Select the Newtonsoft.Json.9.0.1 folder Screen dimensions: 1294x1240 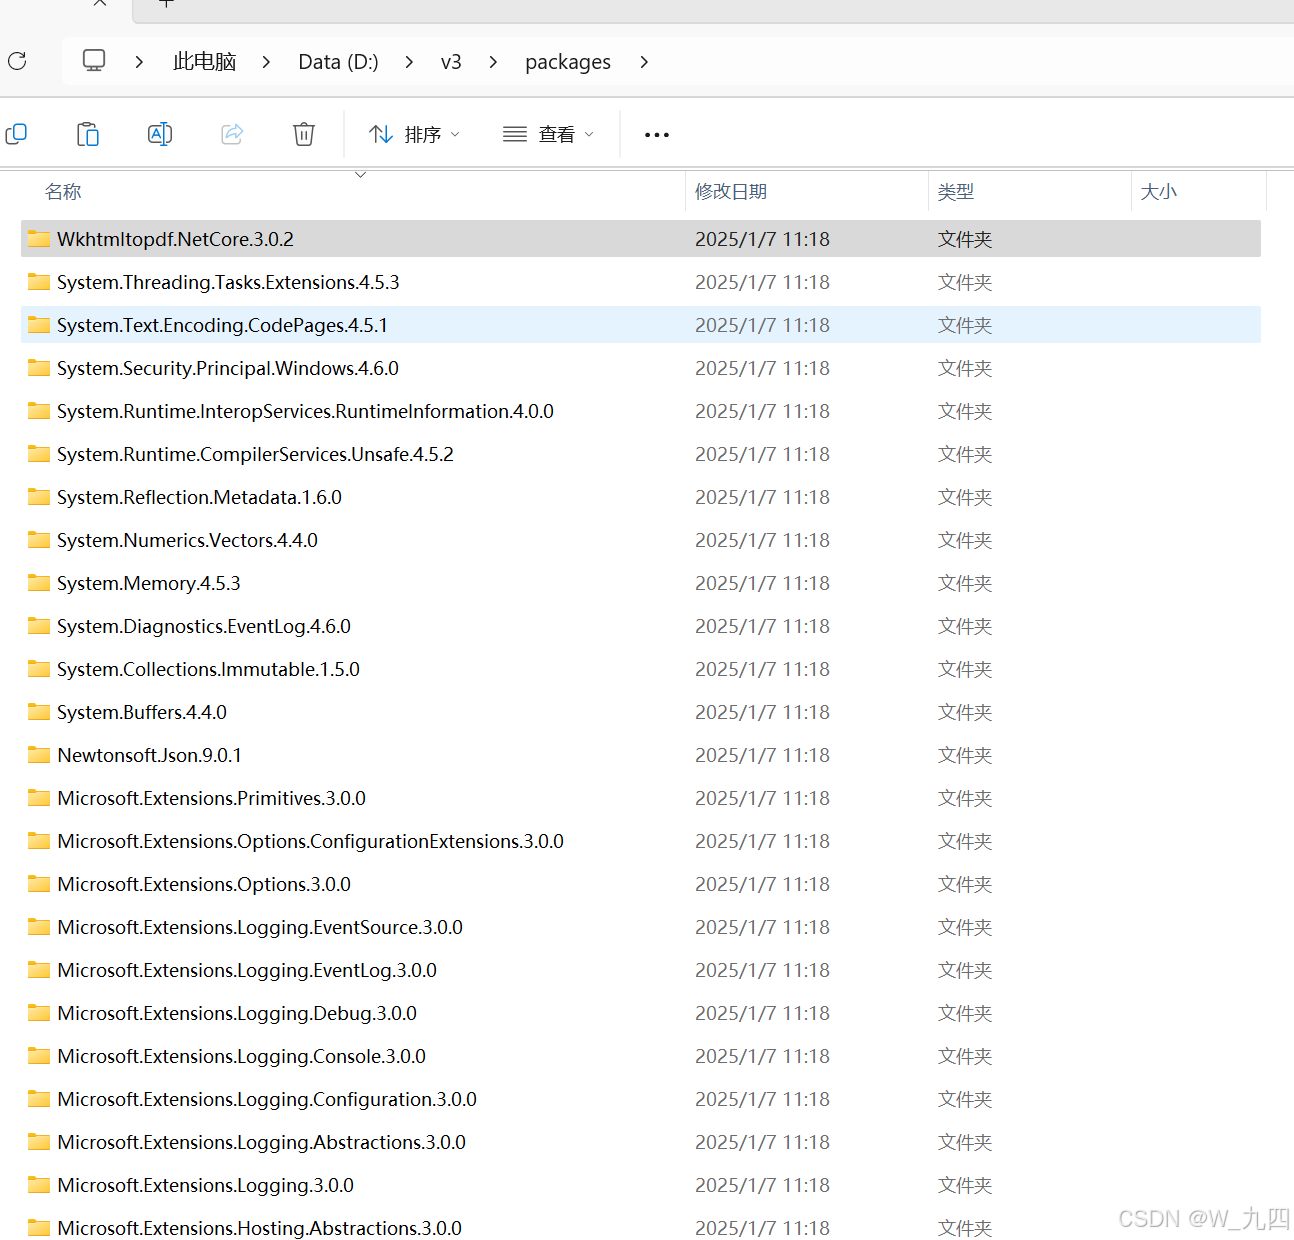[x=640, y=755]
